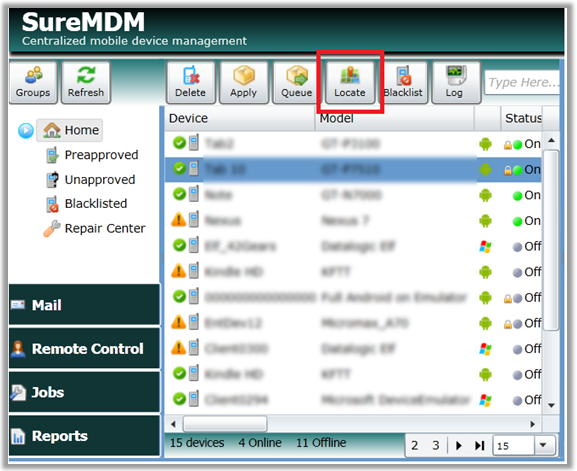
Task: Click lock icon on Micromax_A70 row
Action: coord(508,324)
